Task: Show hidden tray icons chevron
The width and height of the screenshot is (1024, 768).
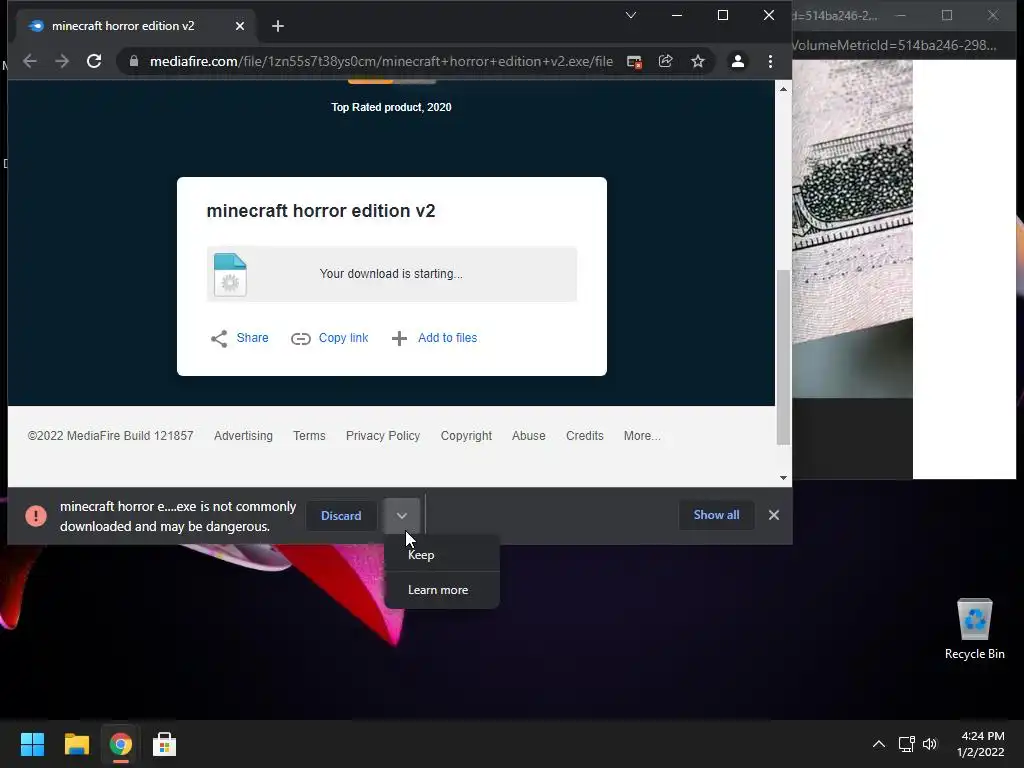Action: click(879, 744)
